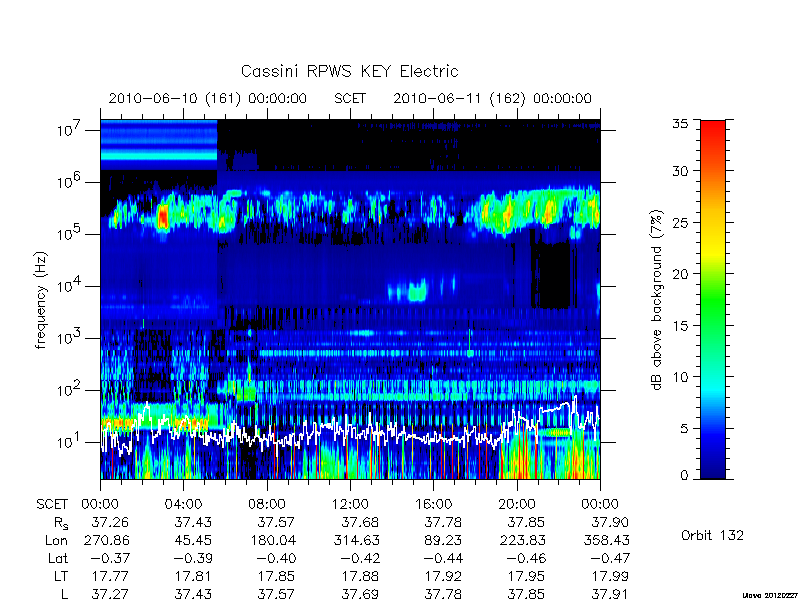Screen dimensions: 800x600
Task: Select the start date '2010-06-10 (161) 00:00:00'
Action: (x=208, y=98)
